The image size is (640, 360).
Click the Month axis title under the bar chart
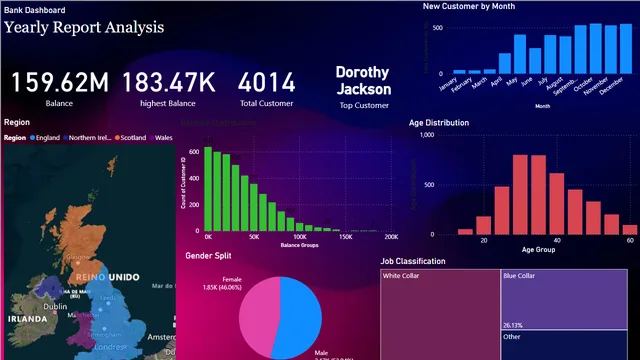tap(542, 106)
